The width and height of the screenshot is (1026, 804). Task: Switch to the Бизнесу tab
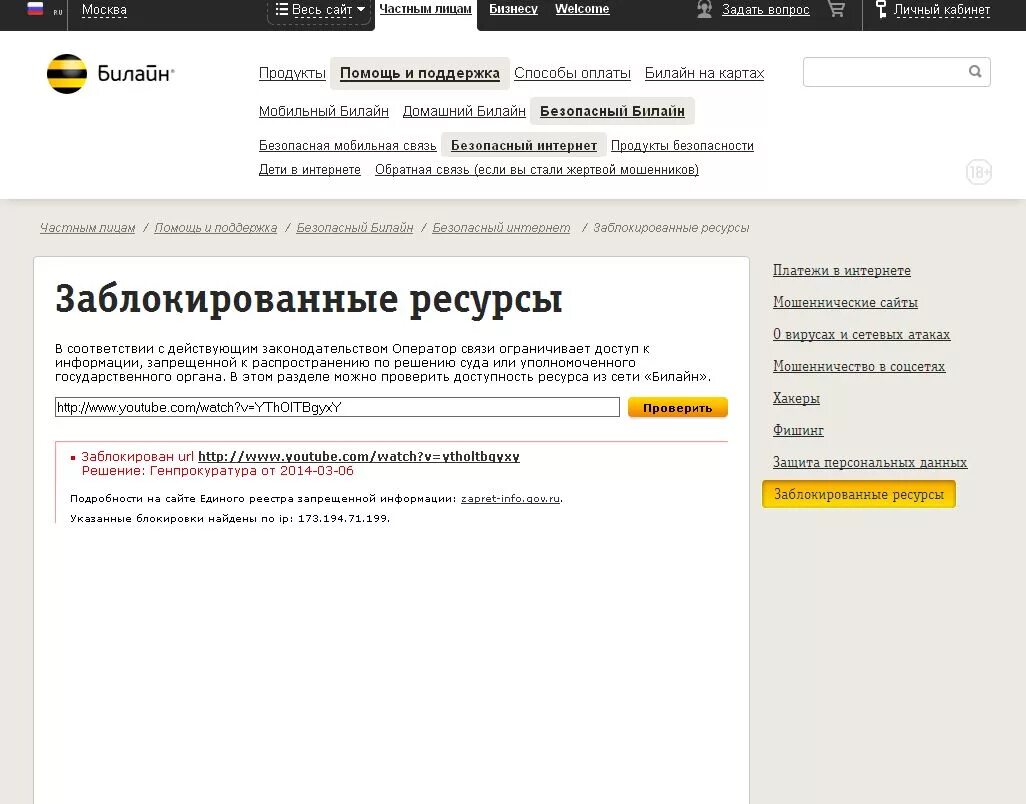coord(514,9)
